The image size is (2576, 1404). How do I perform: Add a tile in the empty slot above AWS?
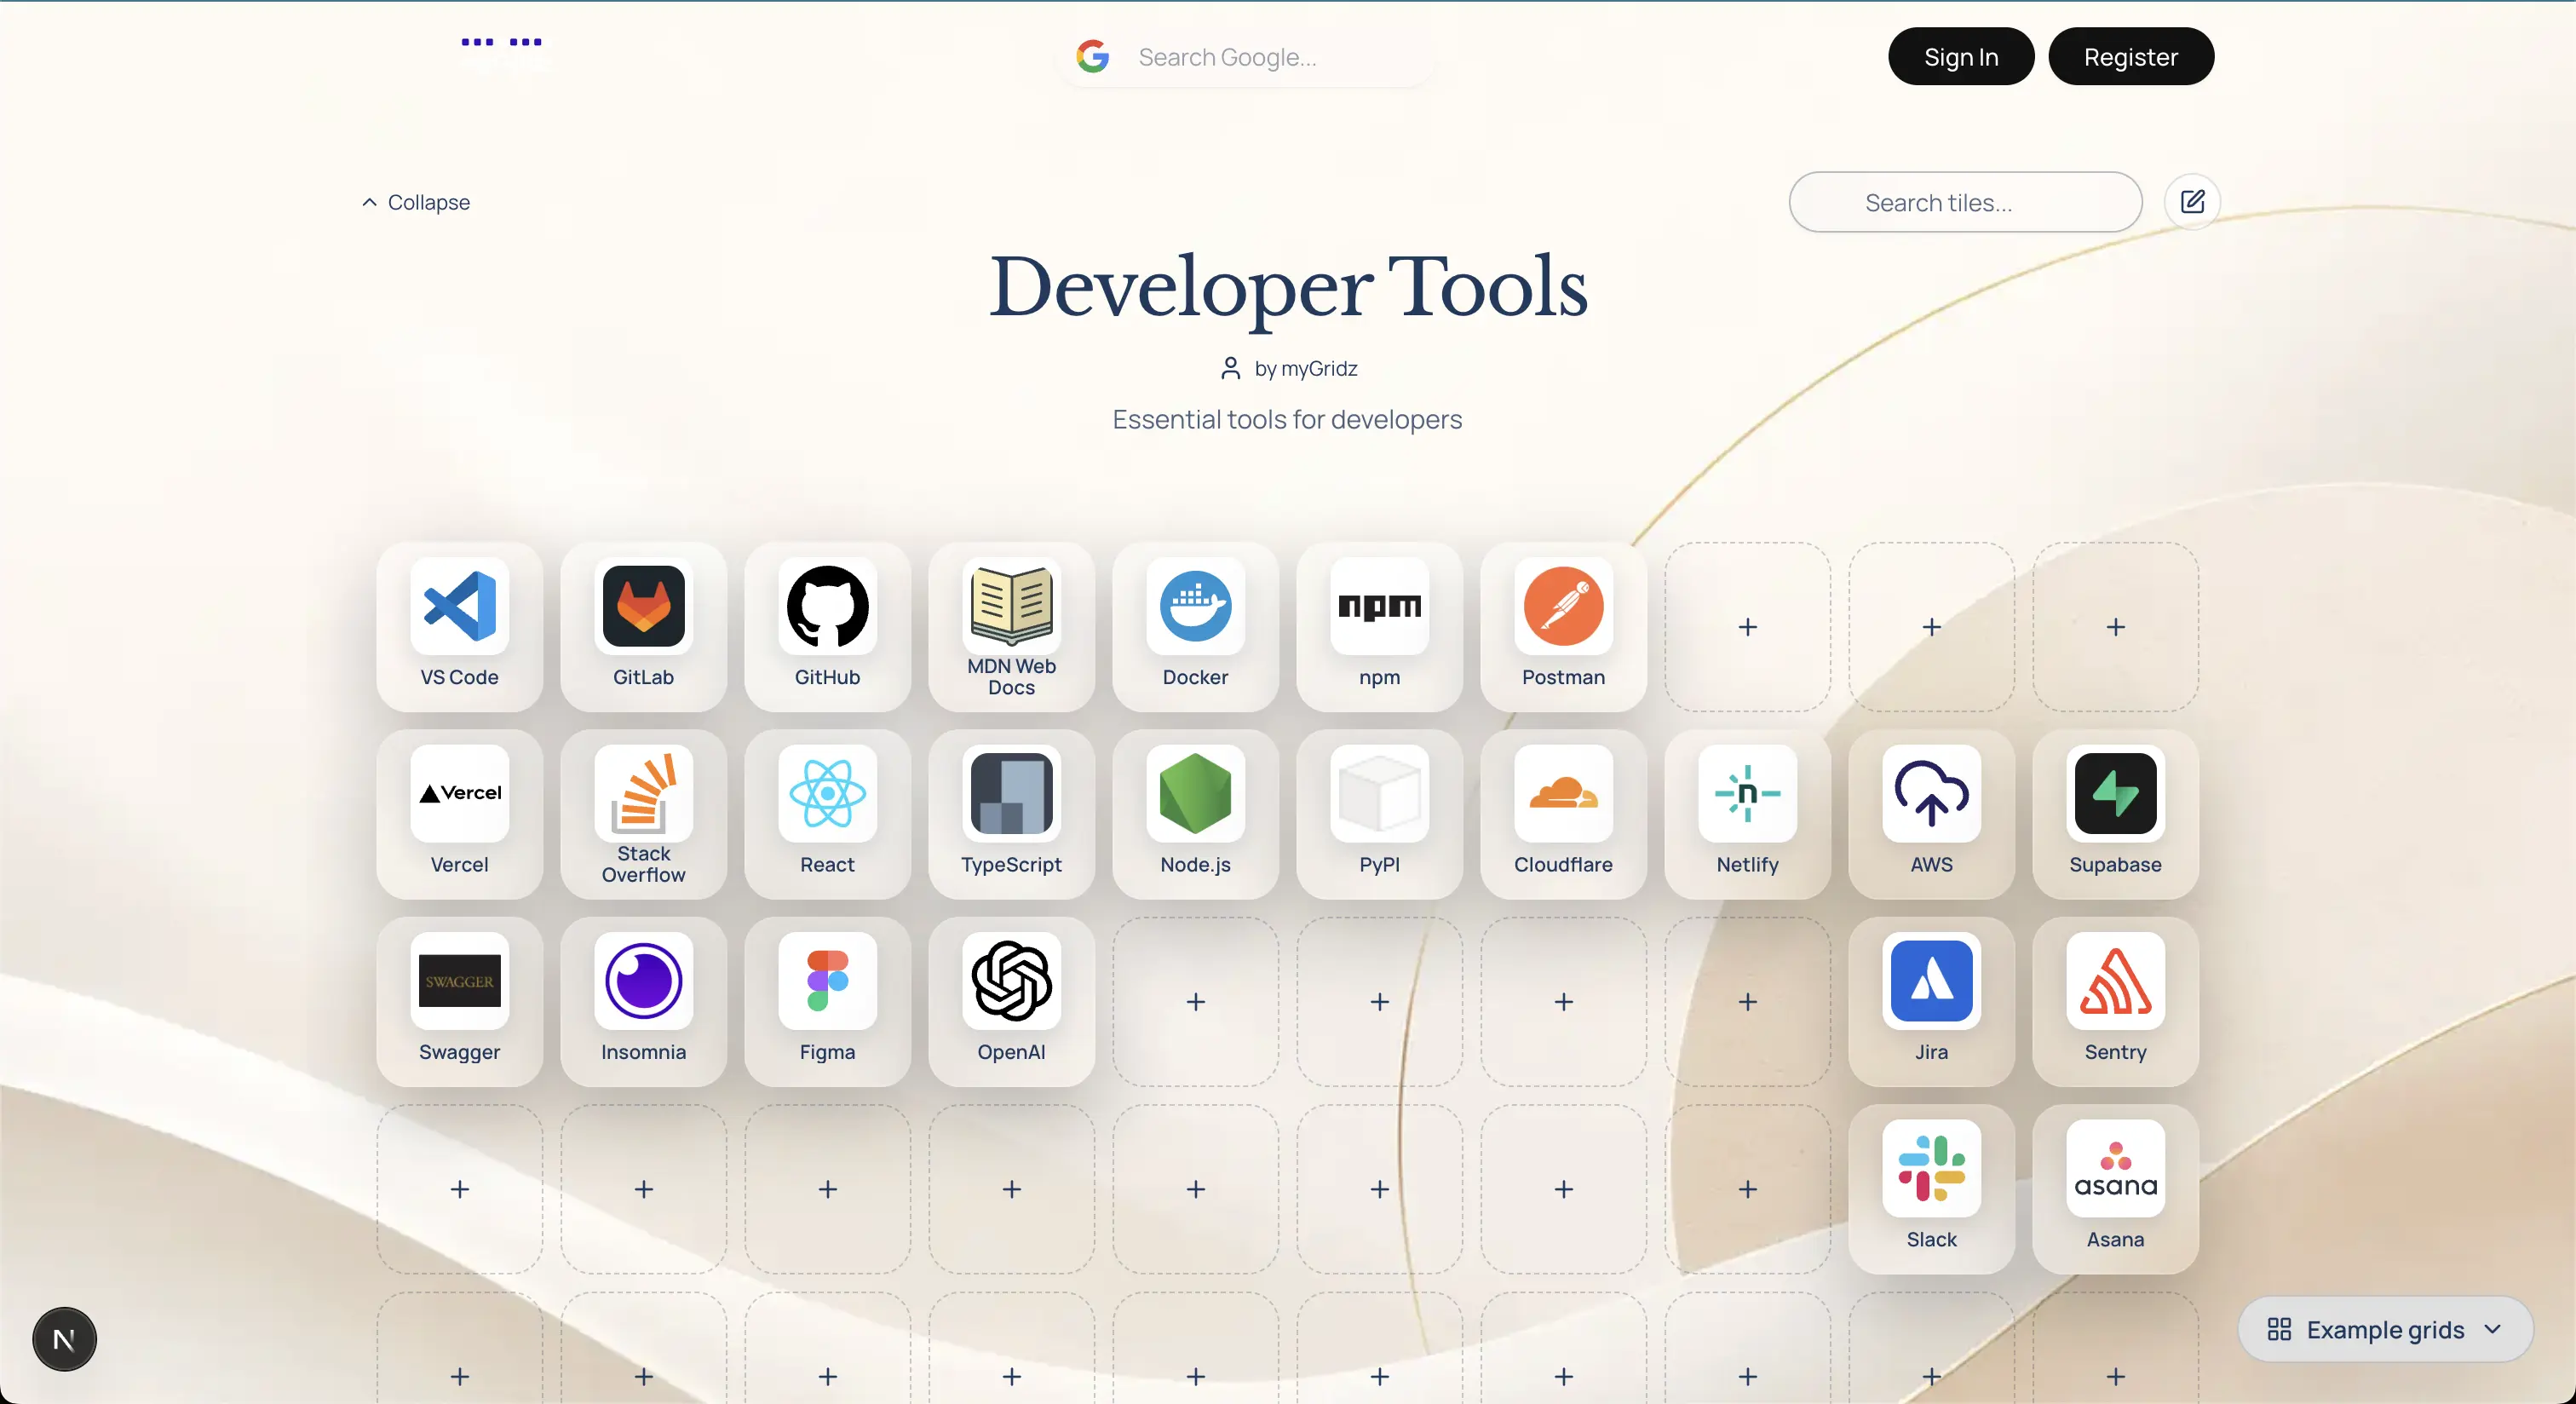point(1931,627)
